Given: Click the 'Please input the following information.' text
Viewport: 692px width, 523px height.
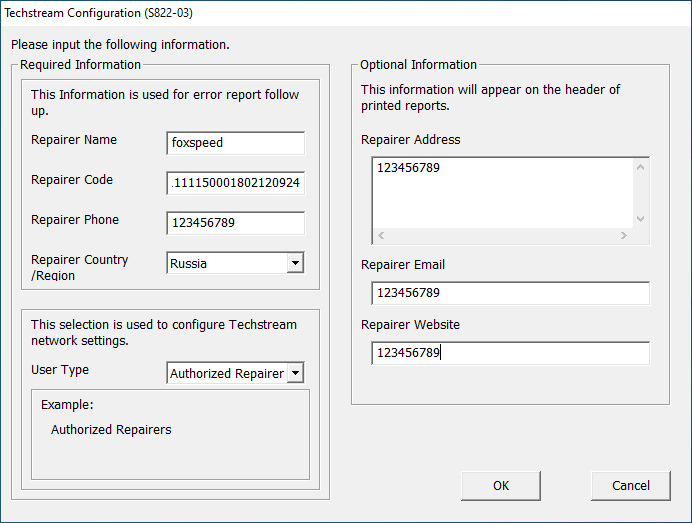Looking at the screenshot, I should (x=120, y=45).
